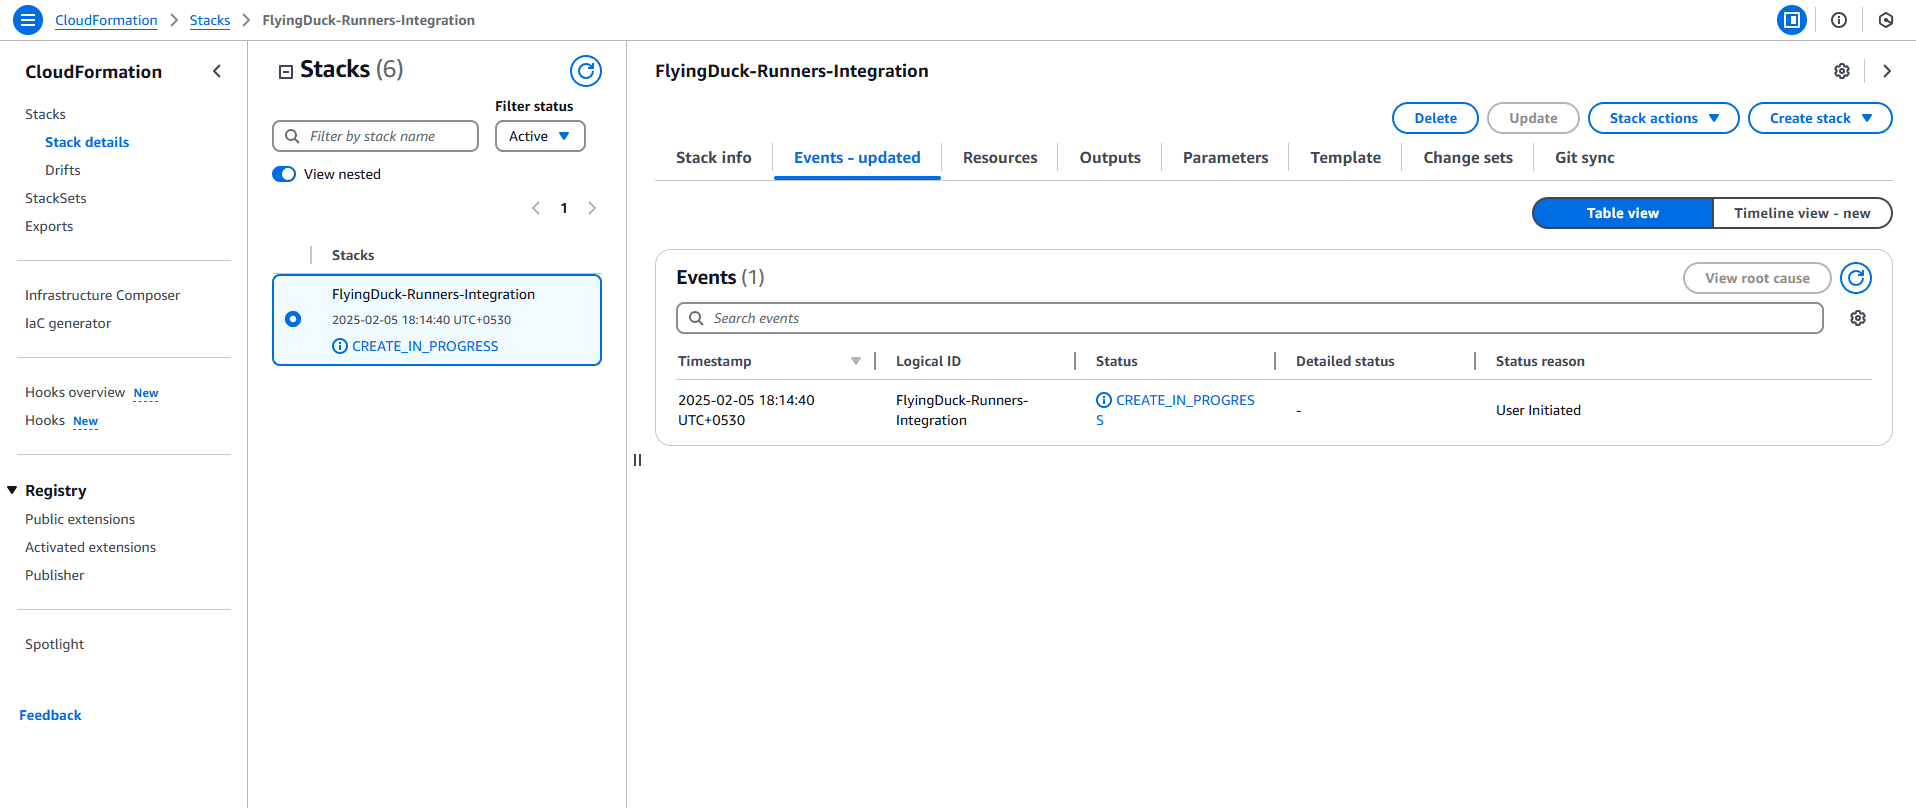Screen dimensions: 1916x808
Task: Refresh the Events table
Action: point(1856,278)
